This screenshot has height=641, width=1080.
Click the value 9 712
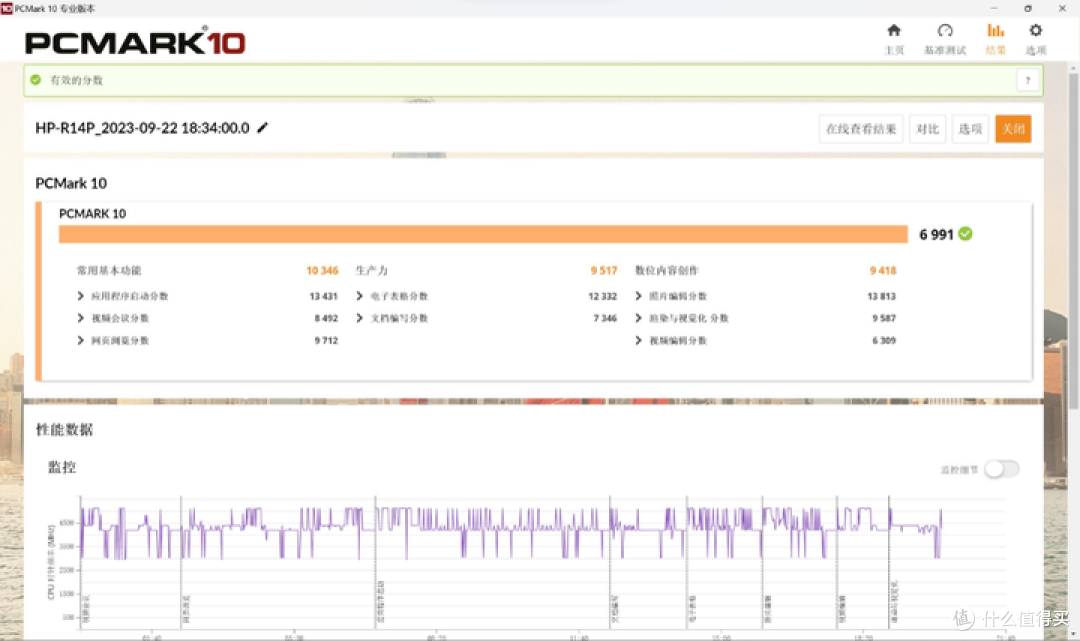click(326, 340)
